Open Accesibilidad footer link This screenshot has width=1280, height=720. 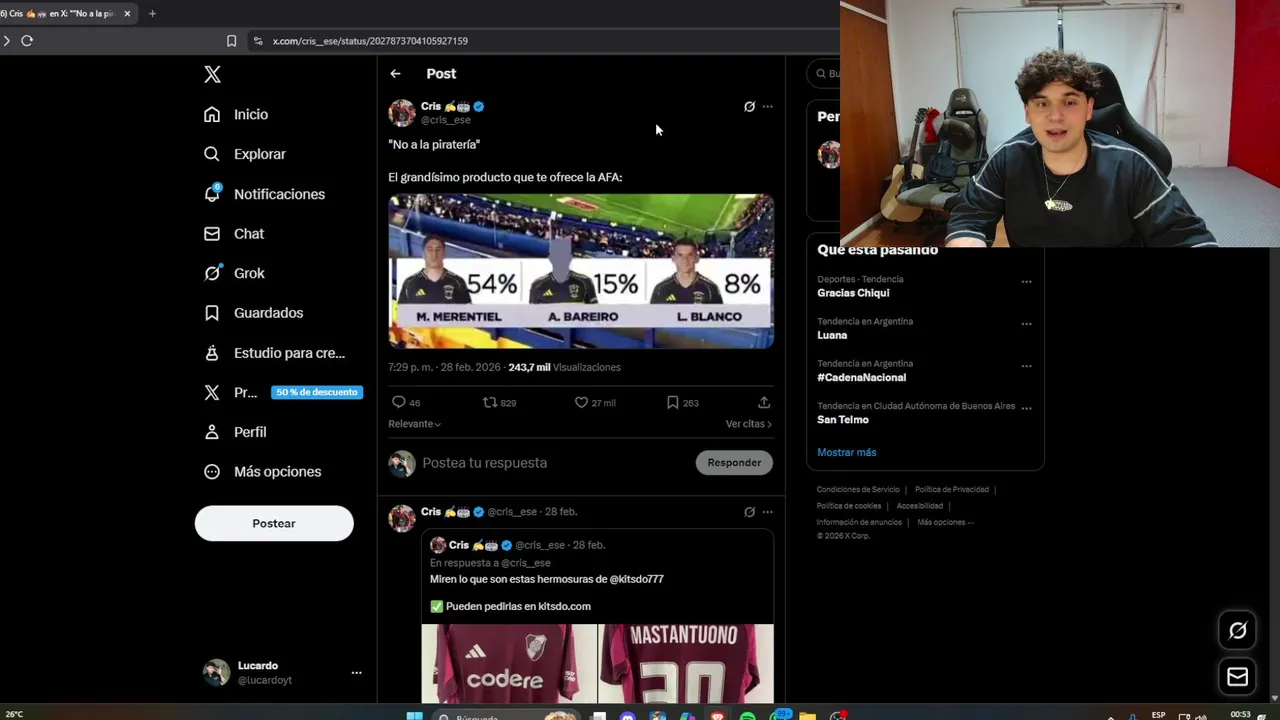[920, 506]
